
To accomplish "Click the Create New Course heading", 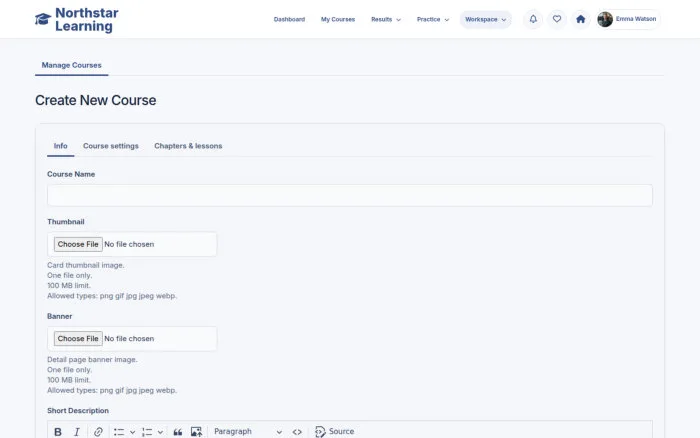I will (x=96, y=100).
